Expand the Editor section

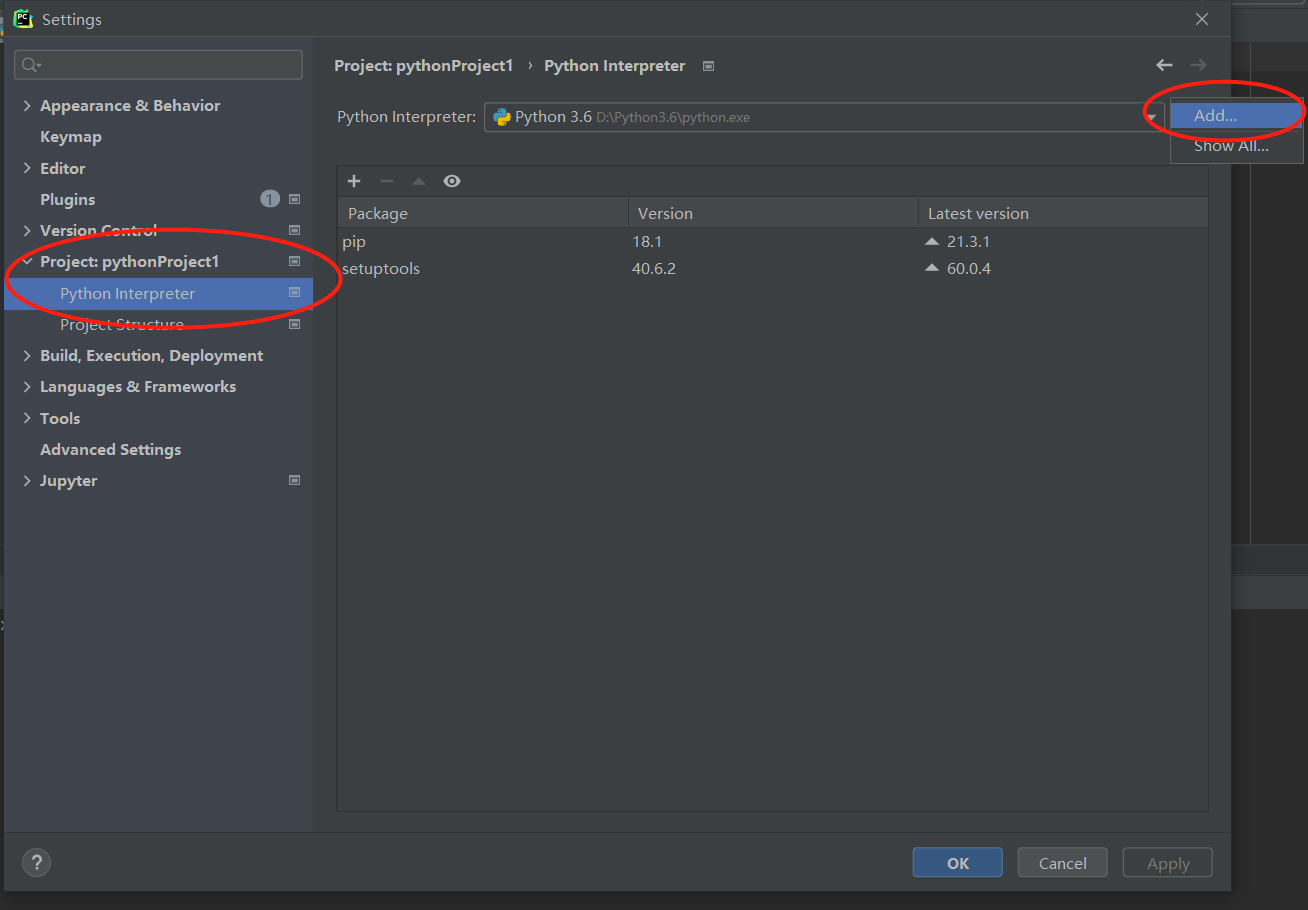27,168
